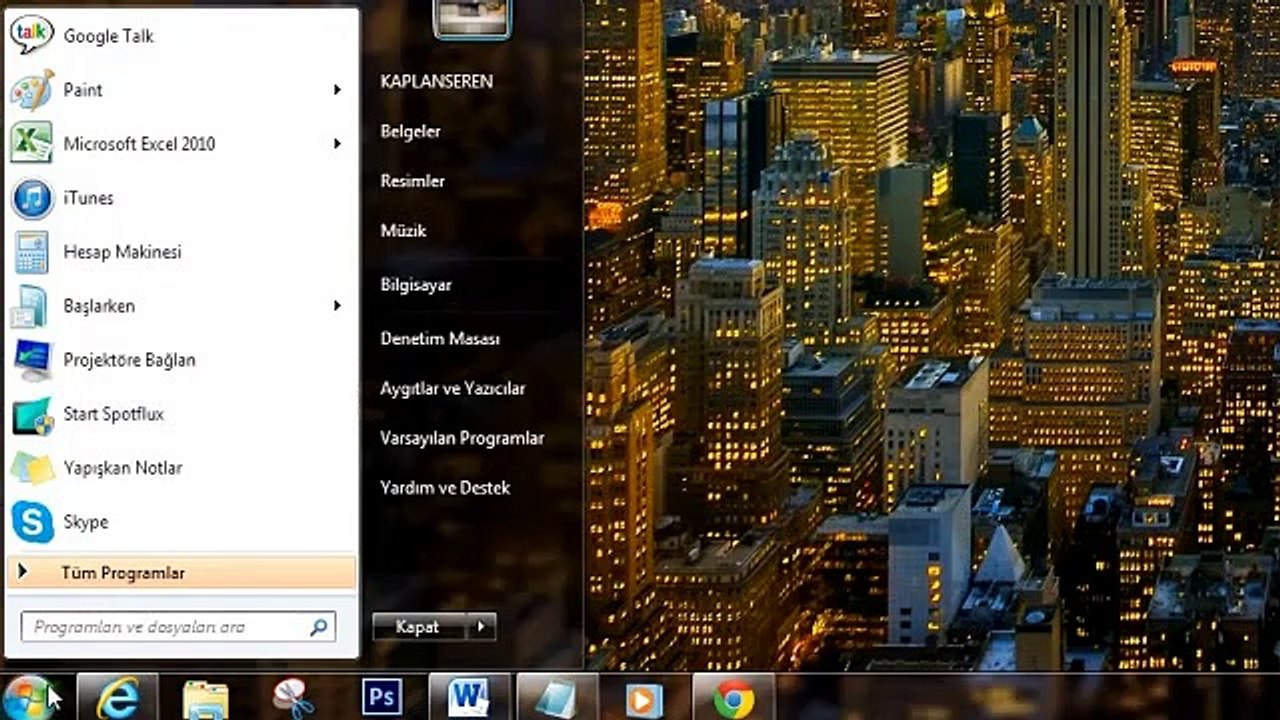Image resolution: width=1280 pixels, height=720 pixels.
Task: Click the Photoshop icon in the taskbar
Action: [x=381, y=697]
